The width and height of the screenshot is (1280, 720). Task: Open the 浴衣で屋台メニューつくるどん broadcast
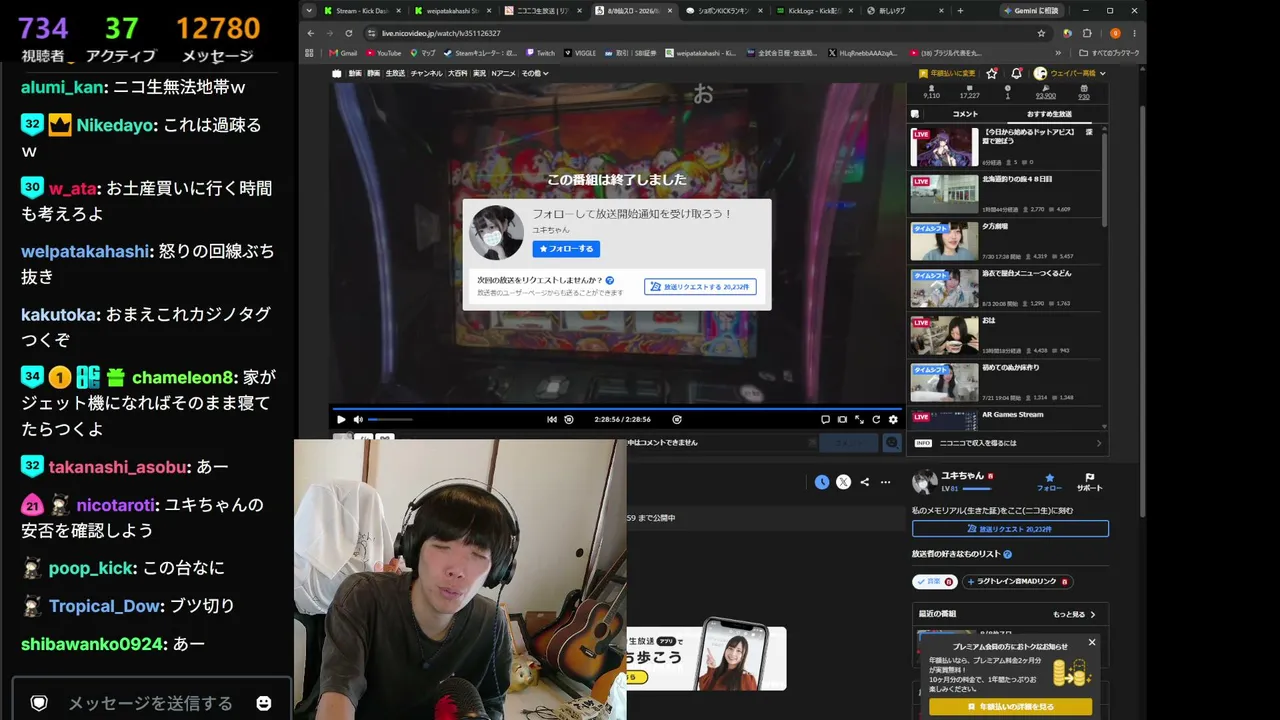[x=1007, y=288]
